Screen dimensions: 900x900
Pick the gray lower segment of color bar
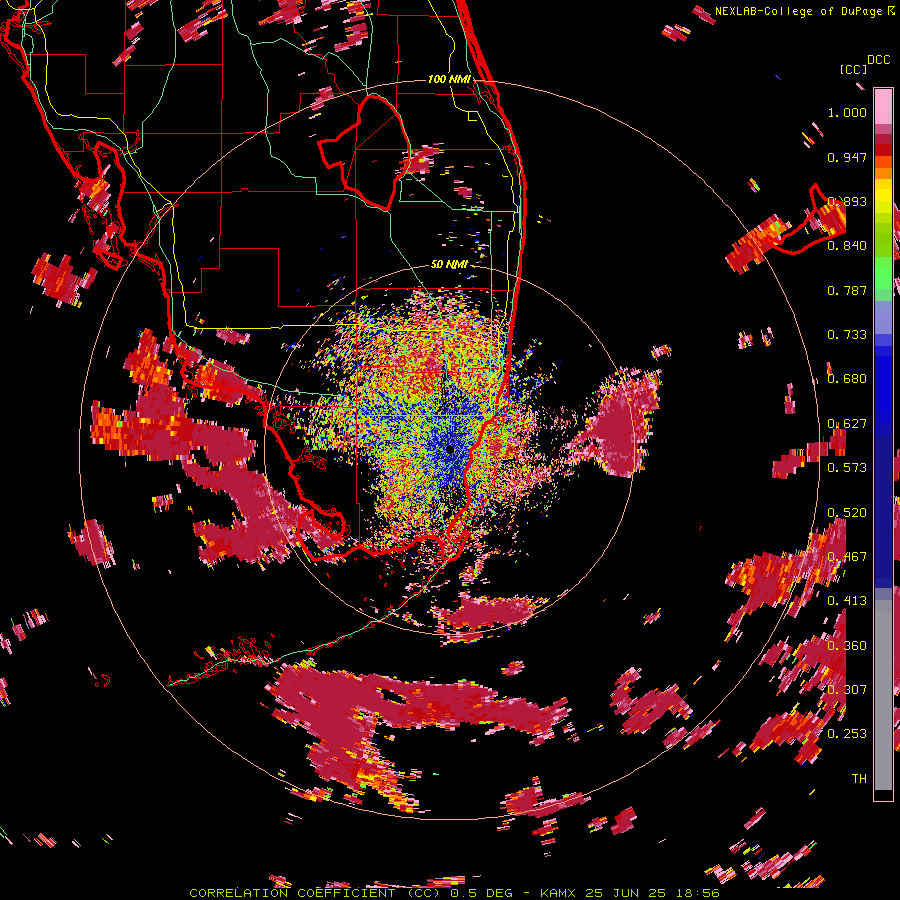pos(883,695)
